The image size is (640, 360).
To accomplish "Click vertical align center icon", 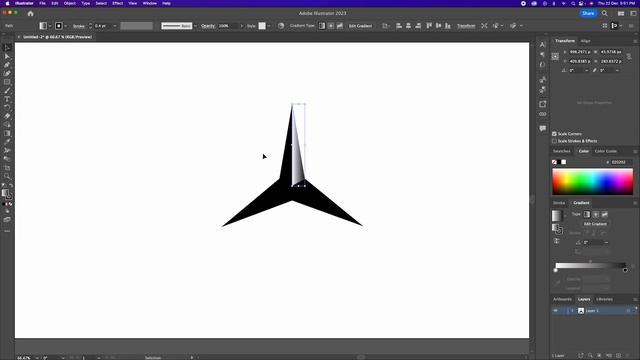I will coord(438,26).
